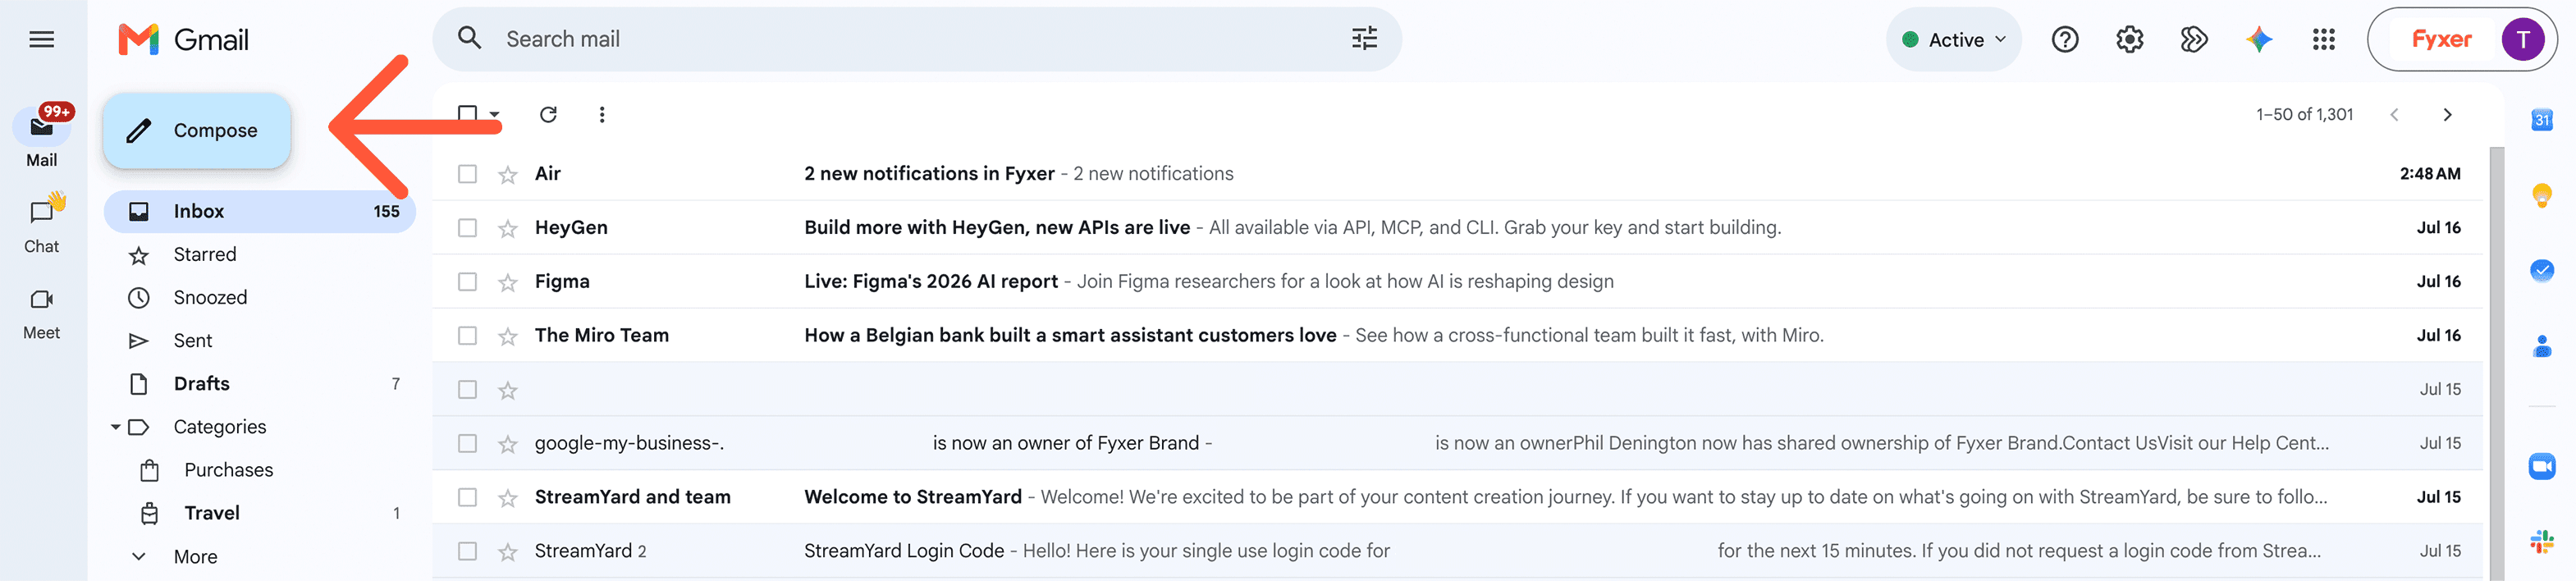Click the extension icon beside Settings gear
The height and width of the screenshot is (581, 2576).
click(x=2194, y=39)
